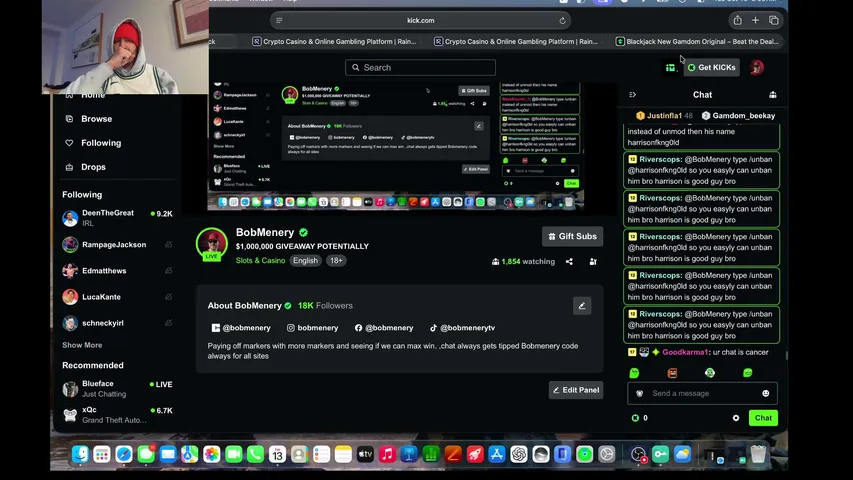Click BobMenery live avatar

[x=212, y=244]
